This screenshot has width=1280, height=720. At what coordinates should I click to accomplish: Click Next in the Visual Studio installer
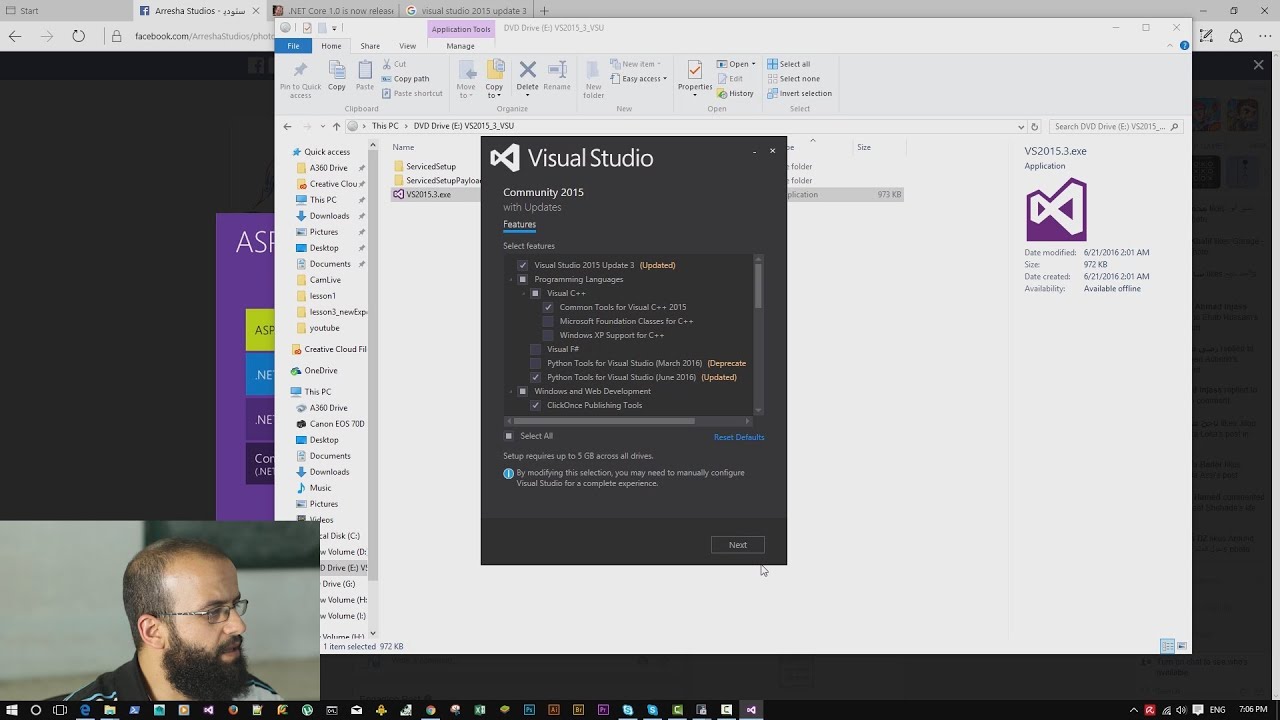tap(738, 545)
